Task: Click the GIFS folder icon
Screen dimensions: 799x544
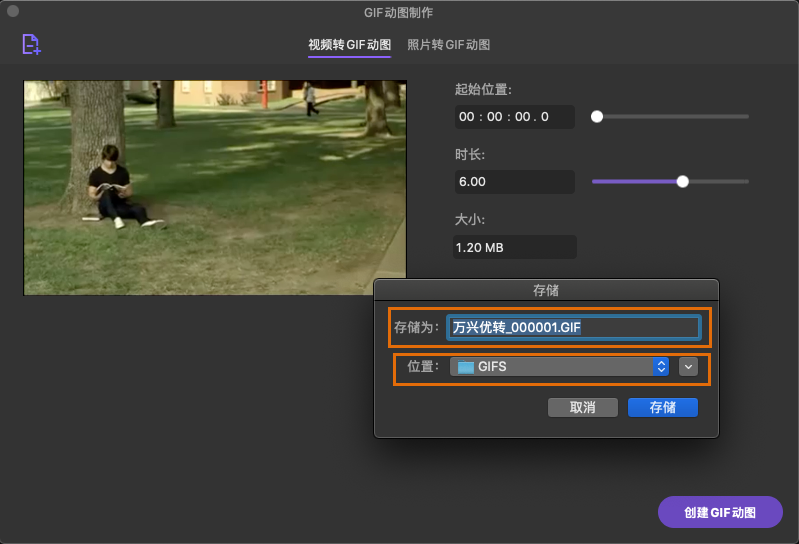Action: point(466,367)
